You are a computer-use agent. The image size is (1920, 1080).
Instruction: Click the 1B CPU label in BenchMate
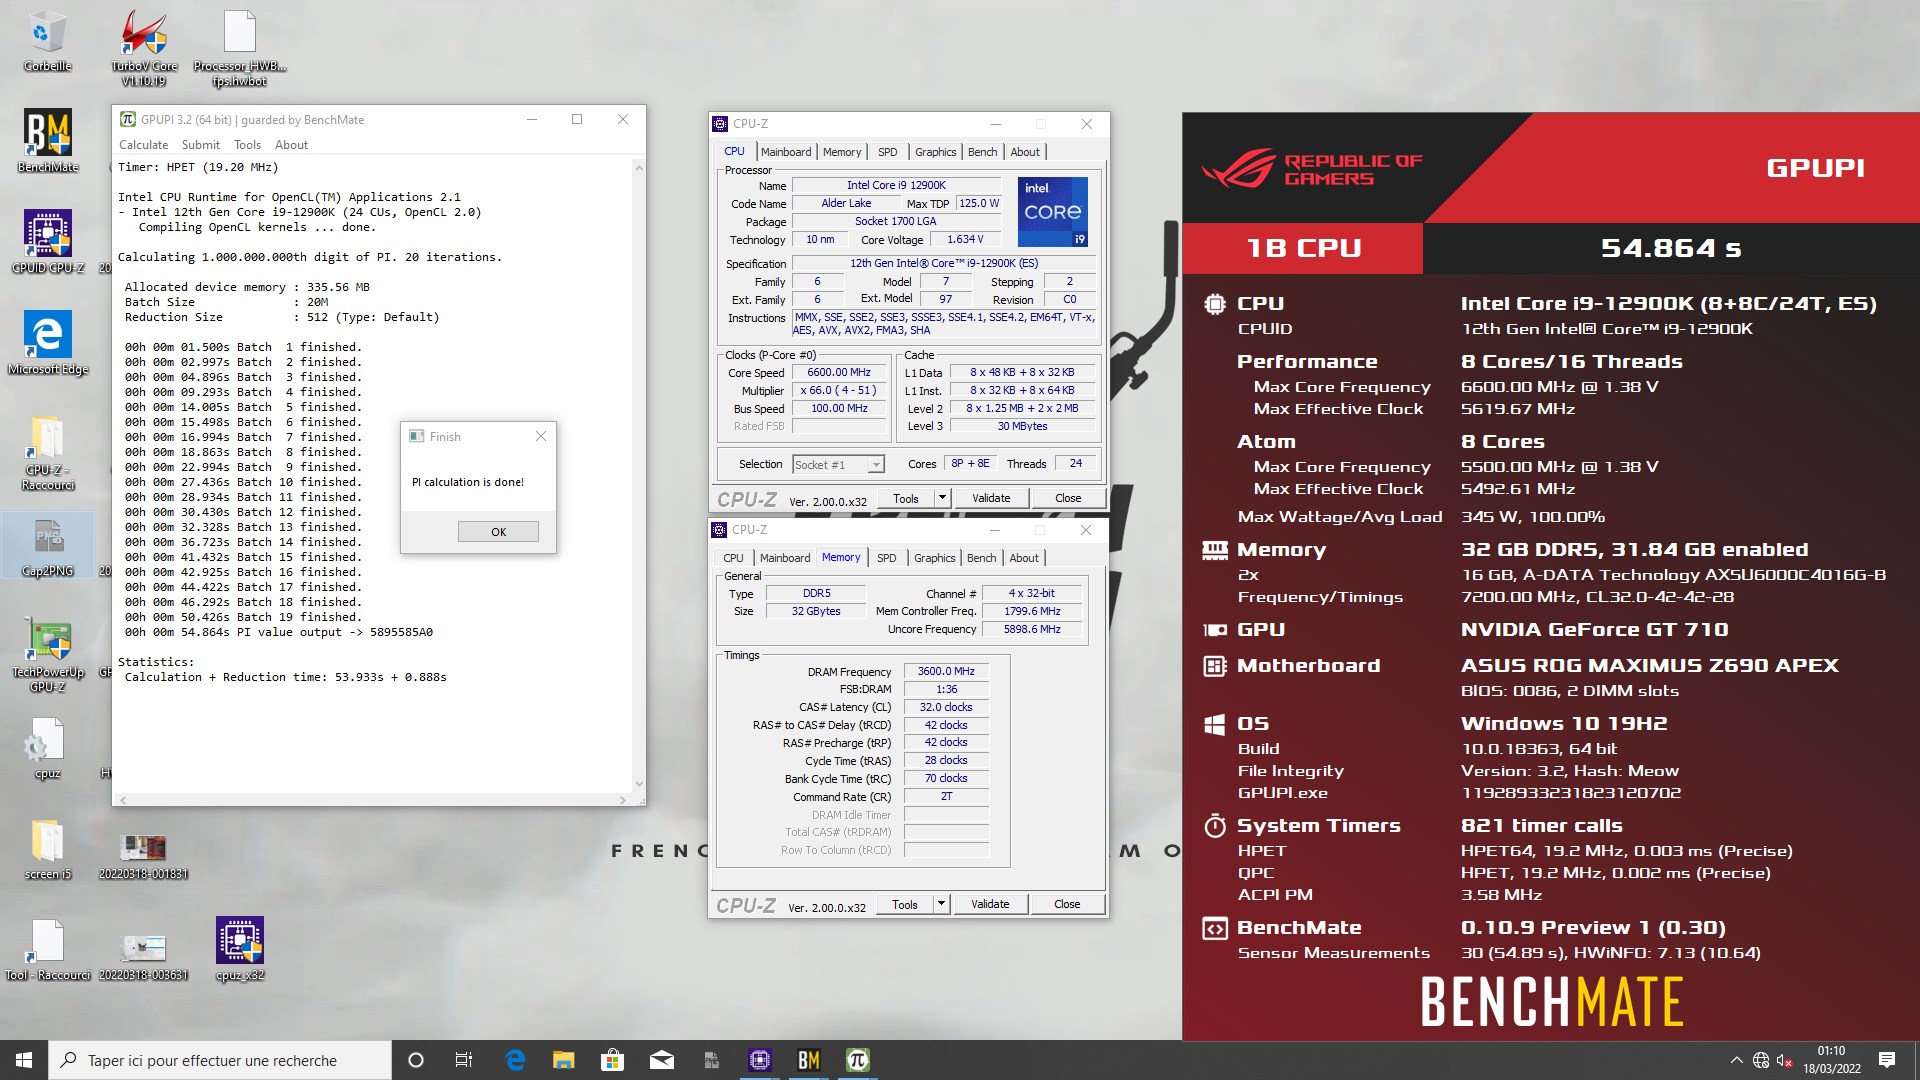pyautogui.click(x=1304, y=248)
